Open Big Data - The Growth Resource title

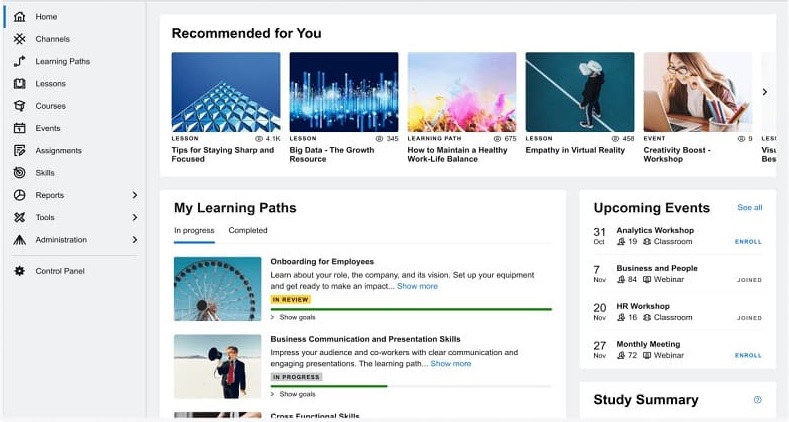click(332, 154)
